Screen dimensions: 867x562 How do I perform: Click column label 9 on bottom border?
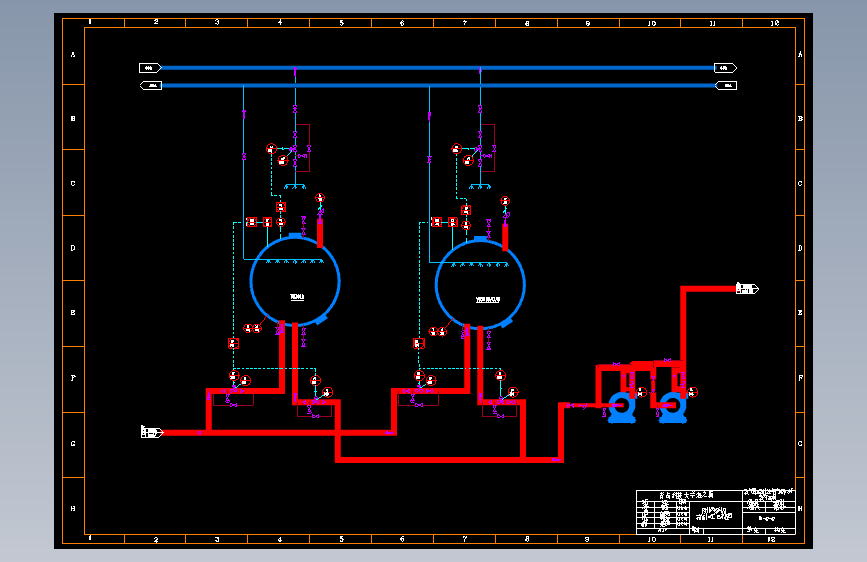click(587, 539)
